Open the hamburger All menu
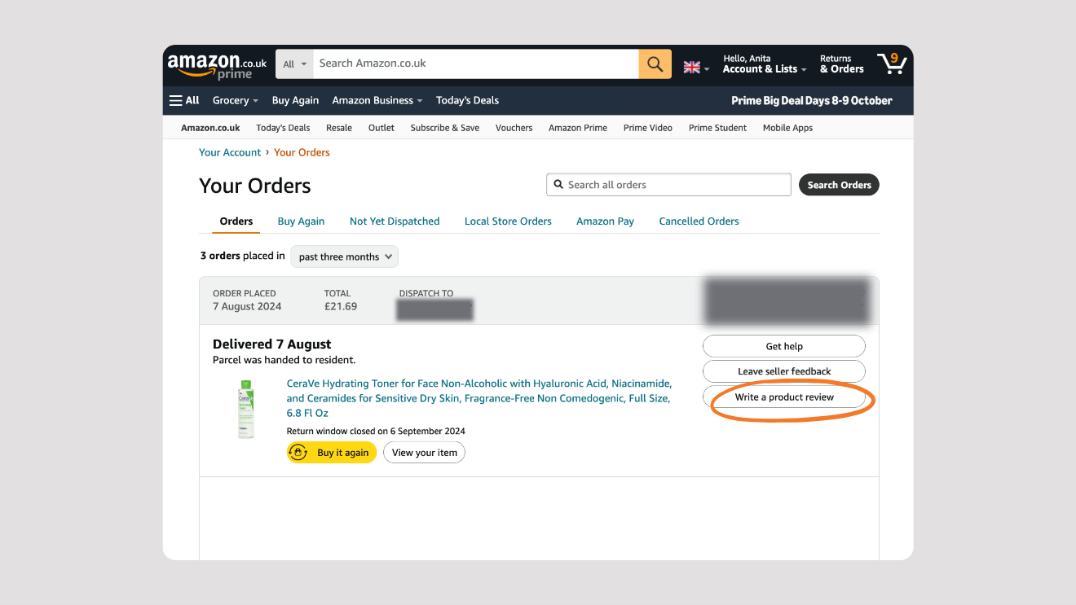Image resolution: width=1076 pixels, height=605 pixels. tap(184, 100)
